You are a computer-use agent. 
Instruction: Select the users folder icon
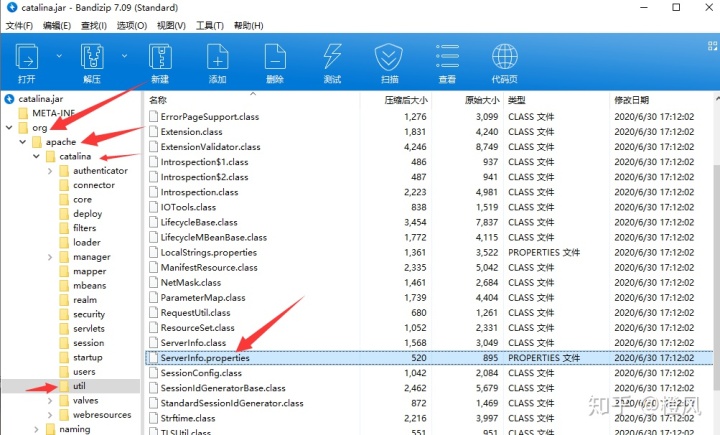pos(64,372)
